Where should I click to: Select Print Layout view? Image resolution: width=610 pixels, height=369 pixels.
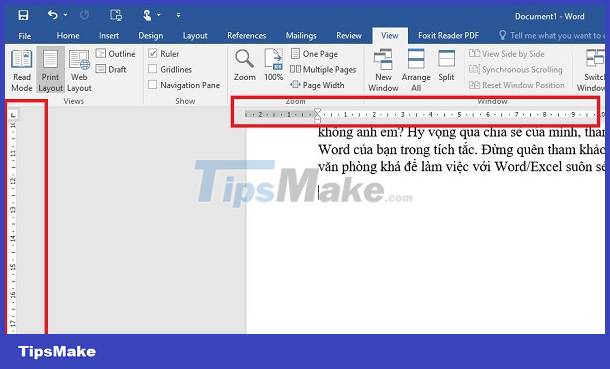click(x=51, y=70)
